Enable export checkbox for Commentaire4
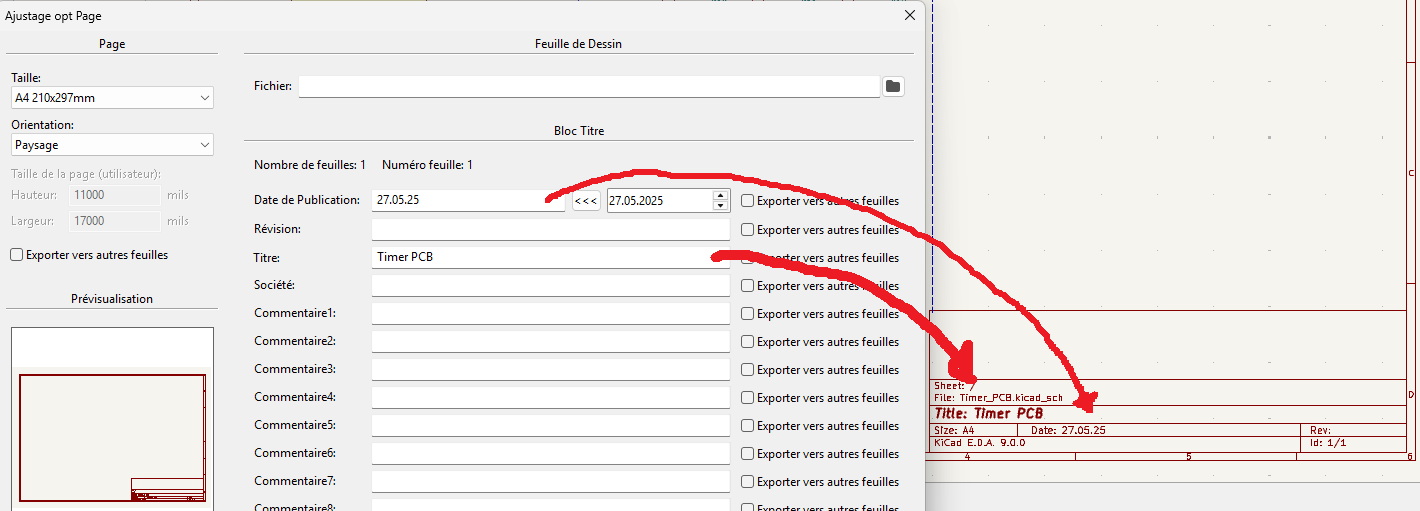This screenshot has height=511, width=1420. [x=747, y=398]
